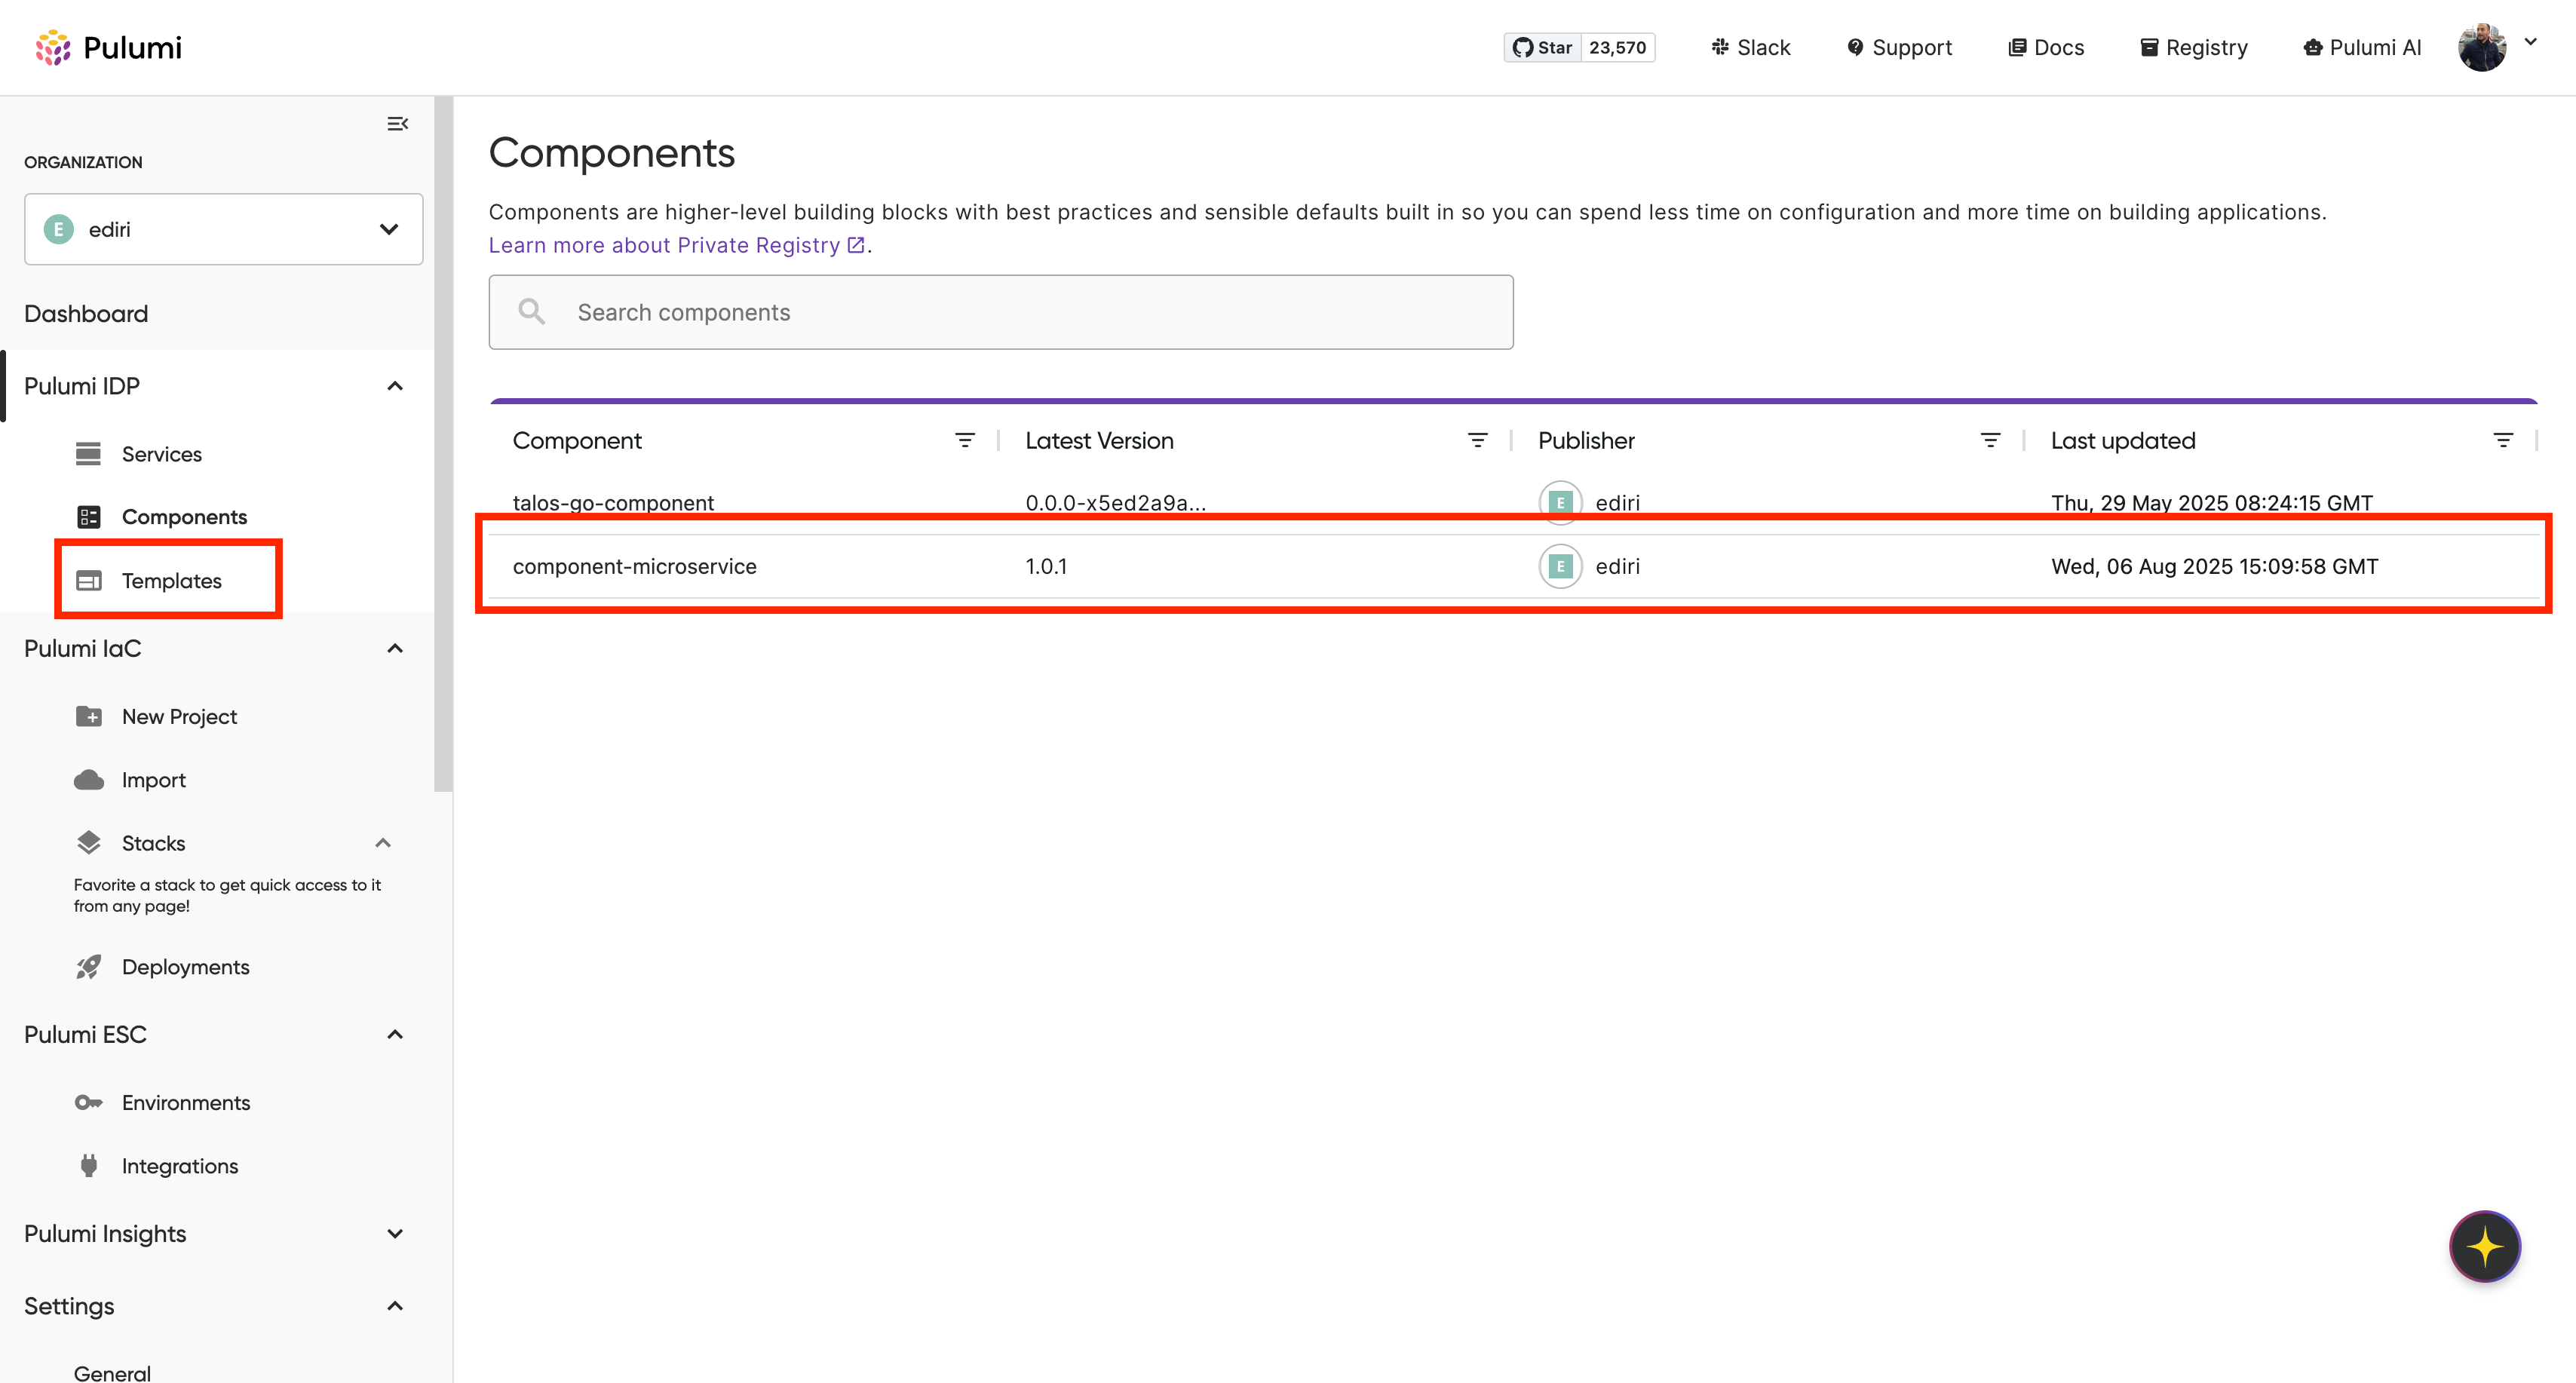Sort by the Last updated column header

2123,441
